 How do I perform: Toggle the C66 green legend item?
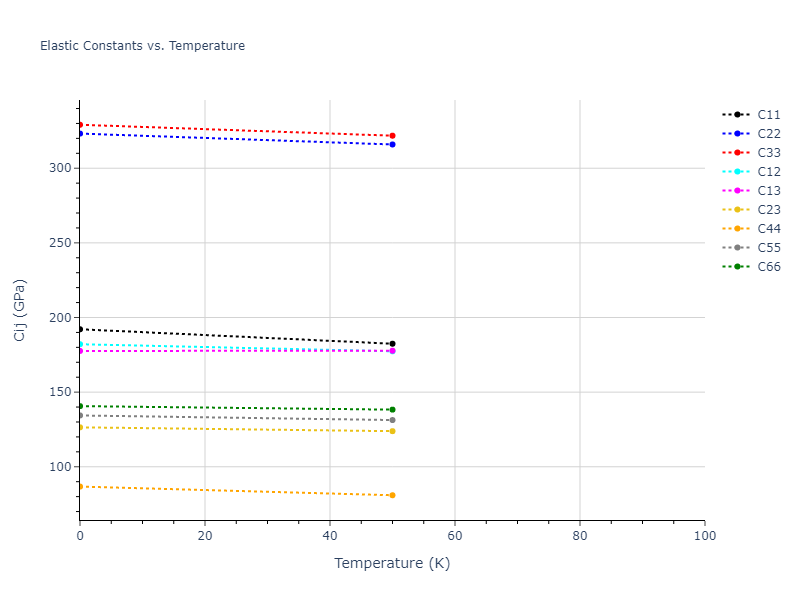tap(768, 267)
